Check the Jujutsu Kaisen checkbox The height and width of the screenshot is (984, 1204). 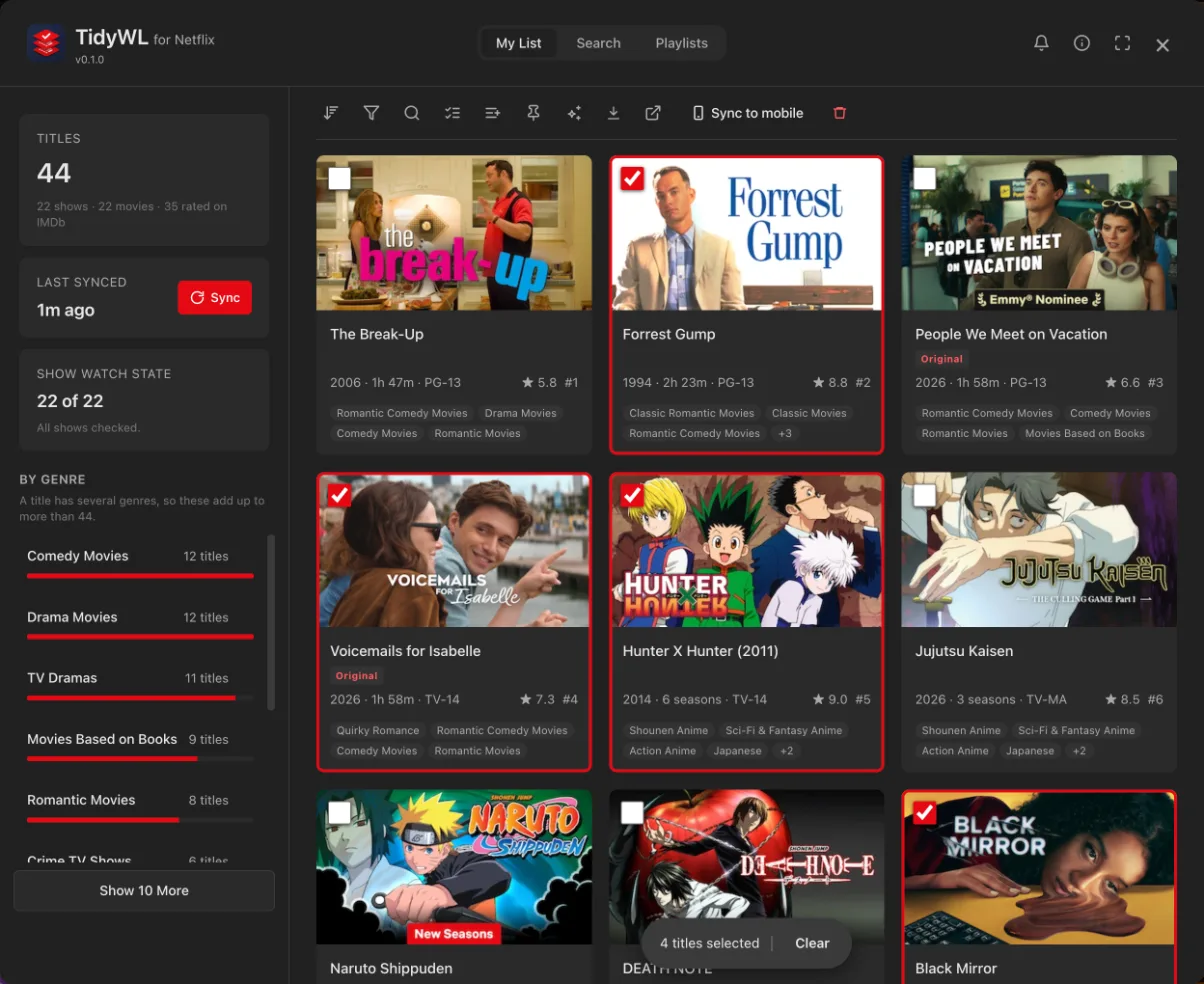[x=925, y=495]
